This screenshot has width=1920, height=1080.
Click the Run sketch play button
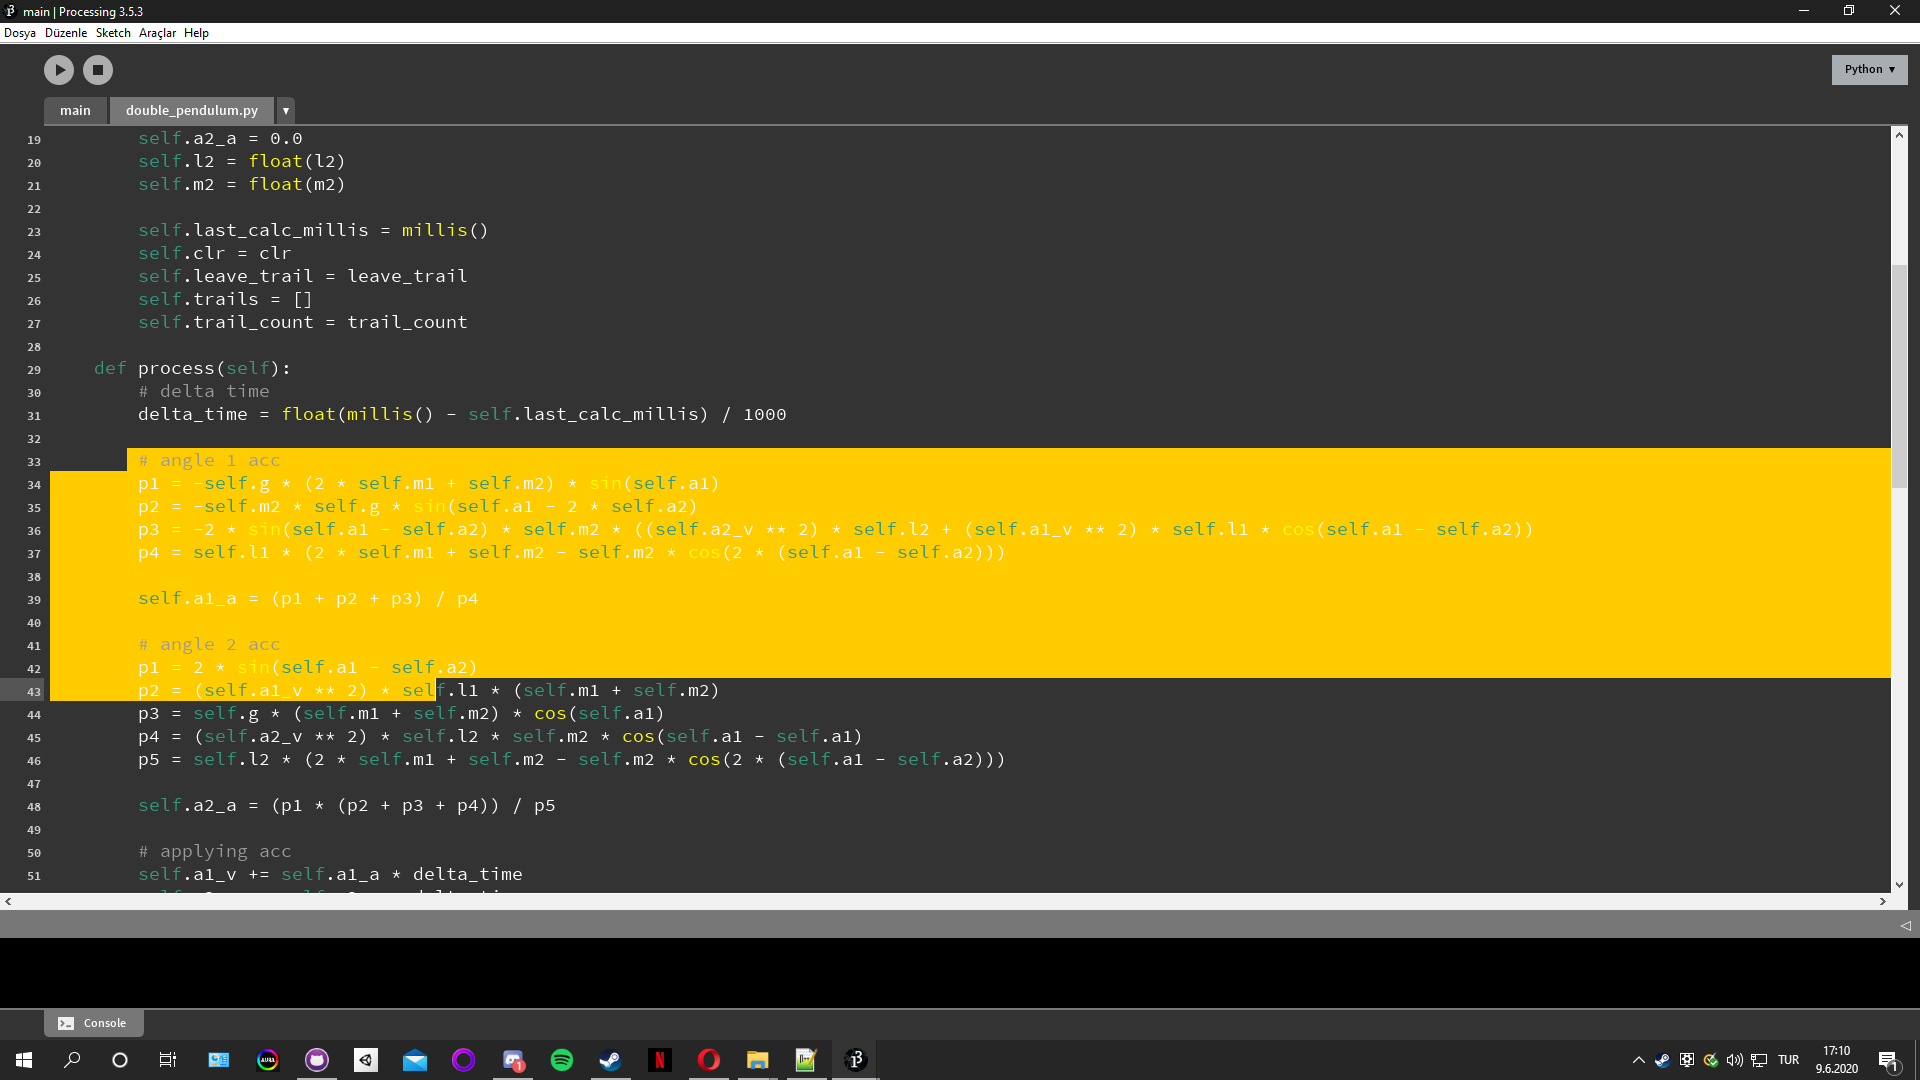(59, 70)
